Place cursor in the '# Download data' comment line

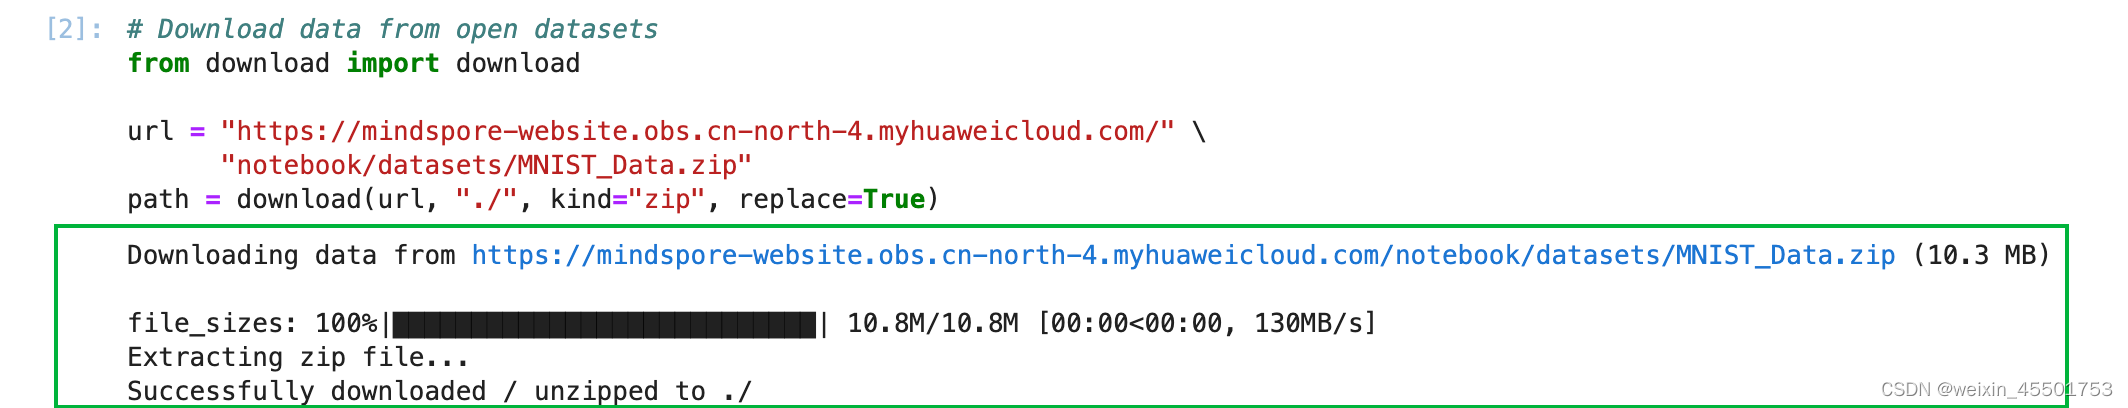393,29
